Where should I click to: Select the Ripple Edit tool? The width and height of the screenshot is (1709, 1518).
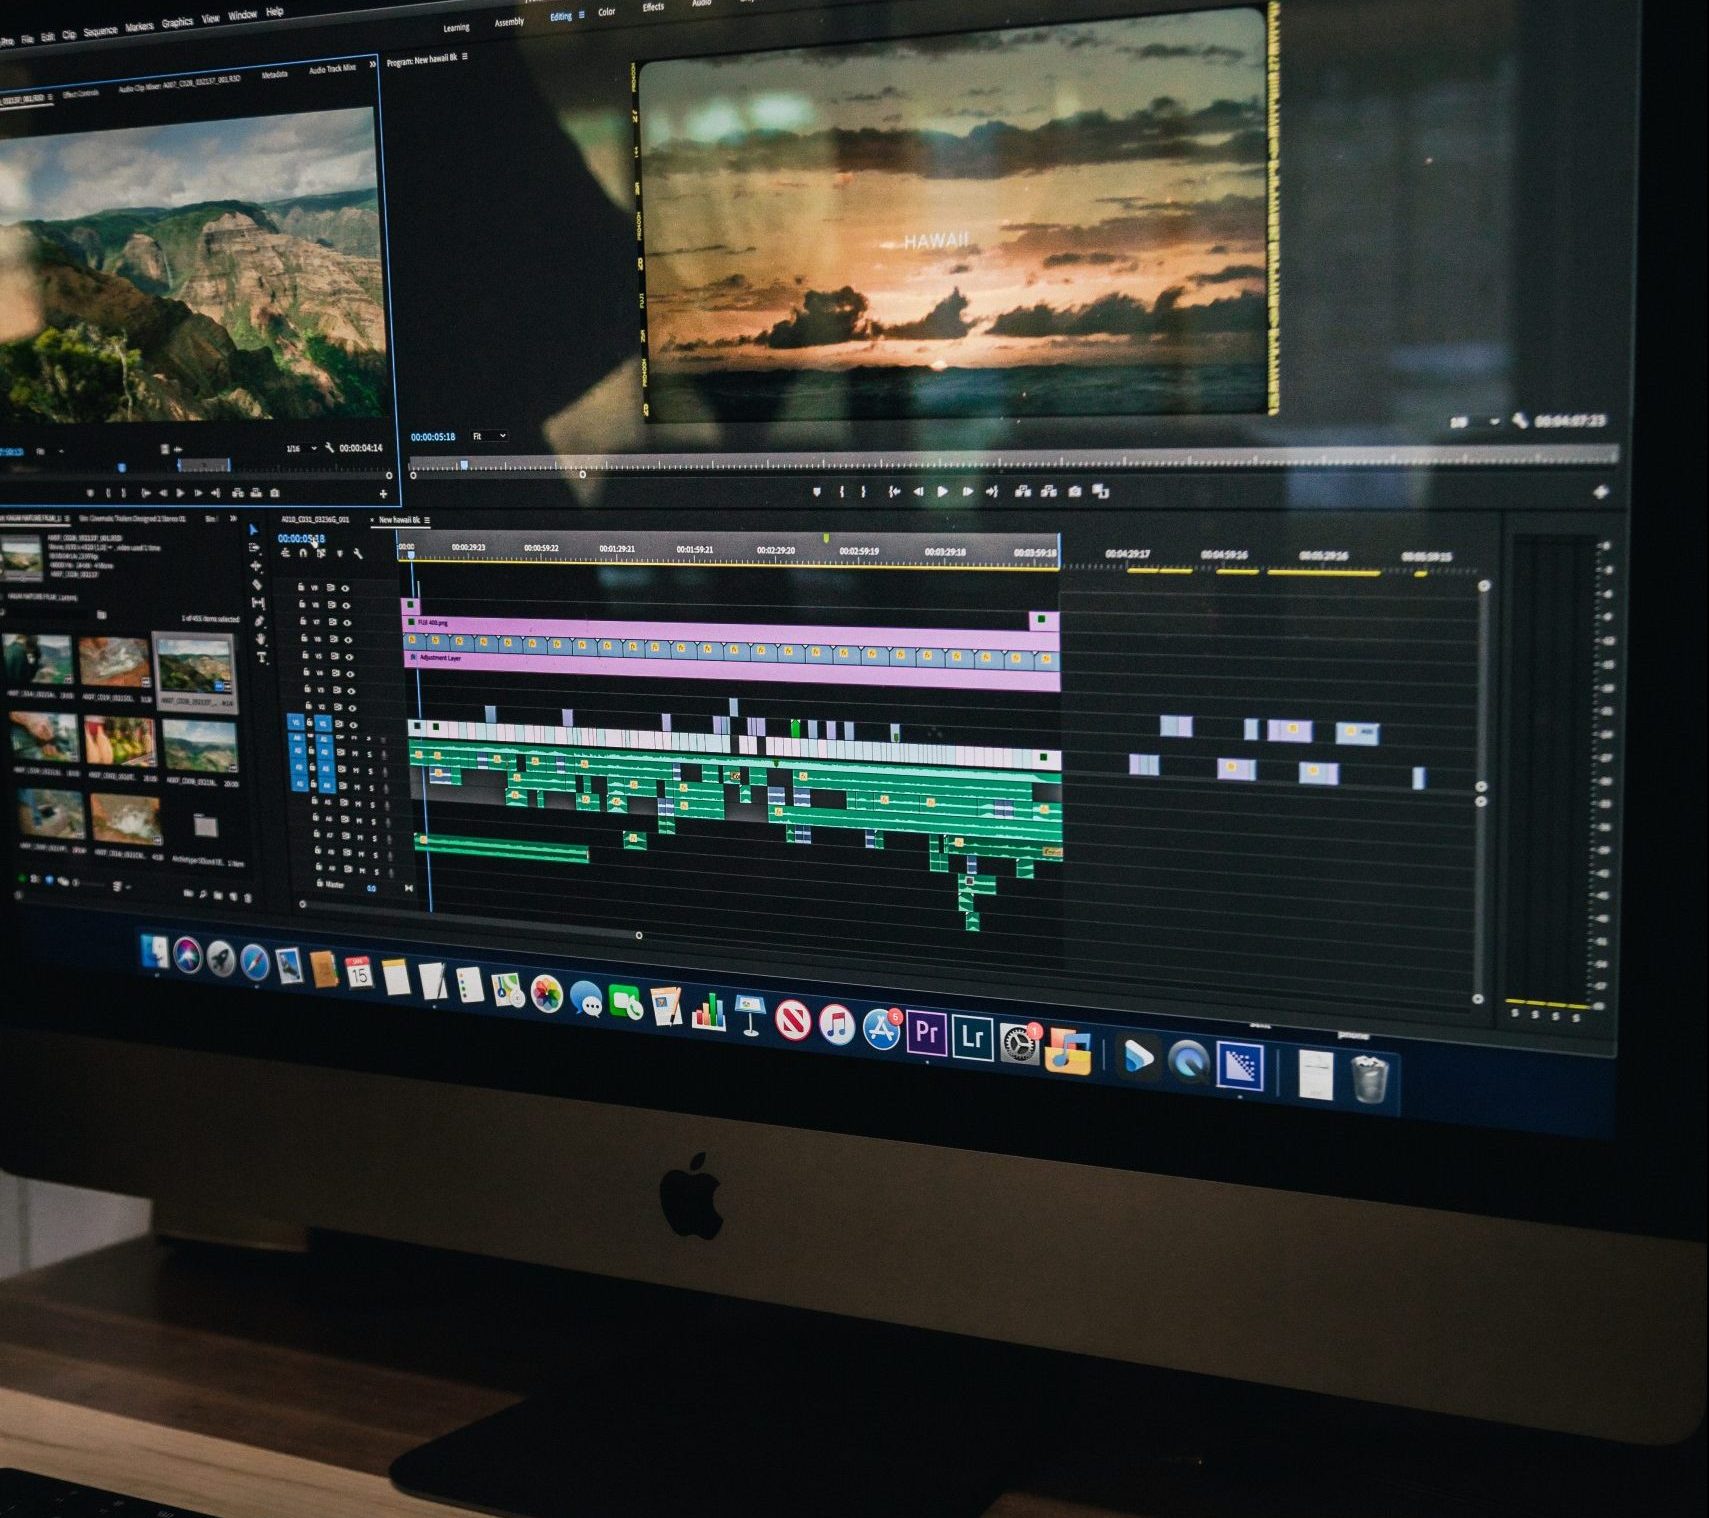pos(256,566)
